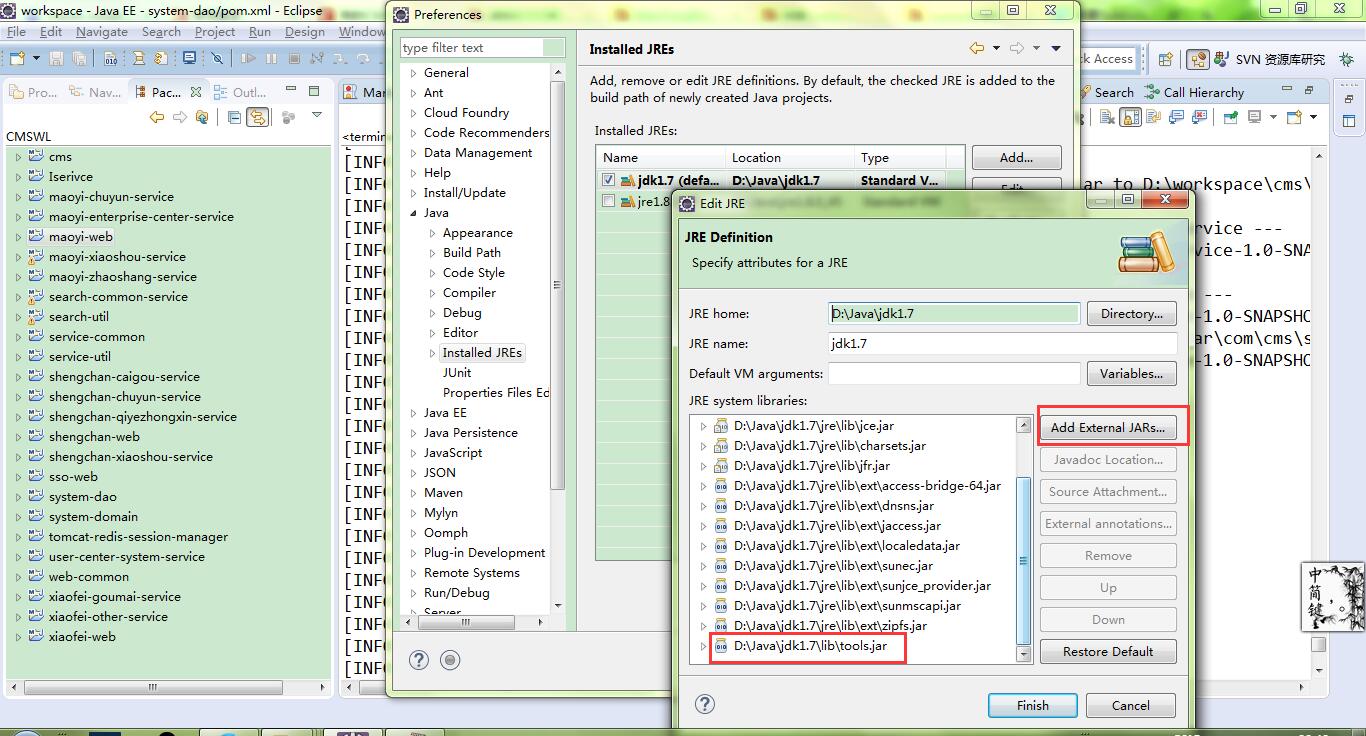Click the Open Perspective icon

[1166, 59]
